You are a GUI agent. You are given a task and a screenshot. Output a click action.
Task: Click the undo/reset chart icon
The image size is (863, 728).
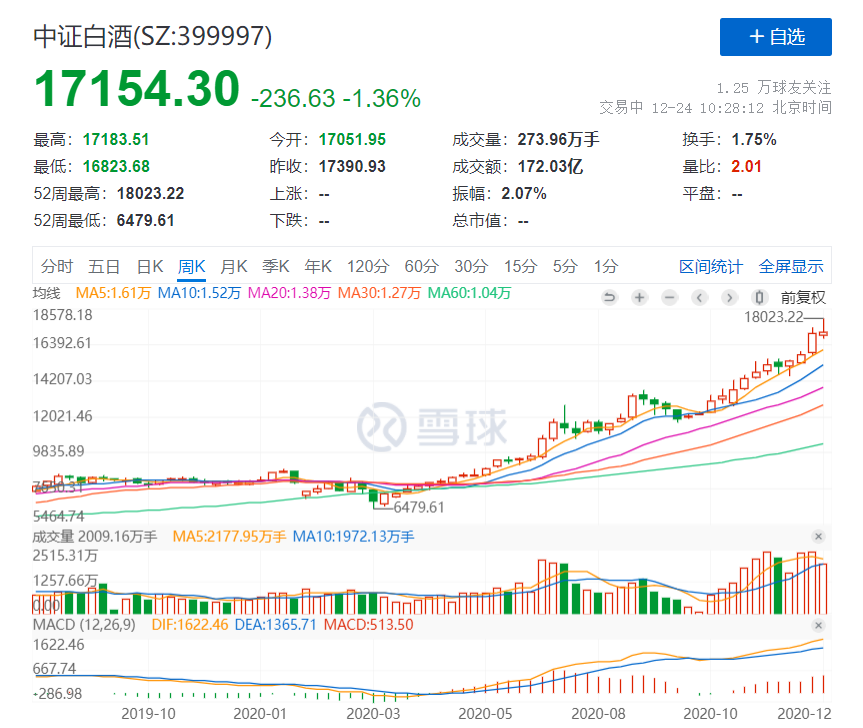coord(610,297)
